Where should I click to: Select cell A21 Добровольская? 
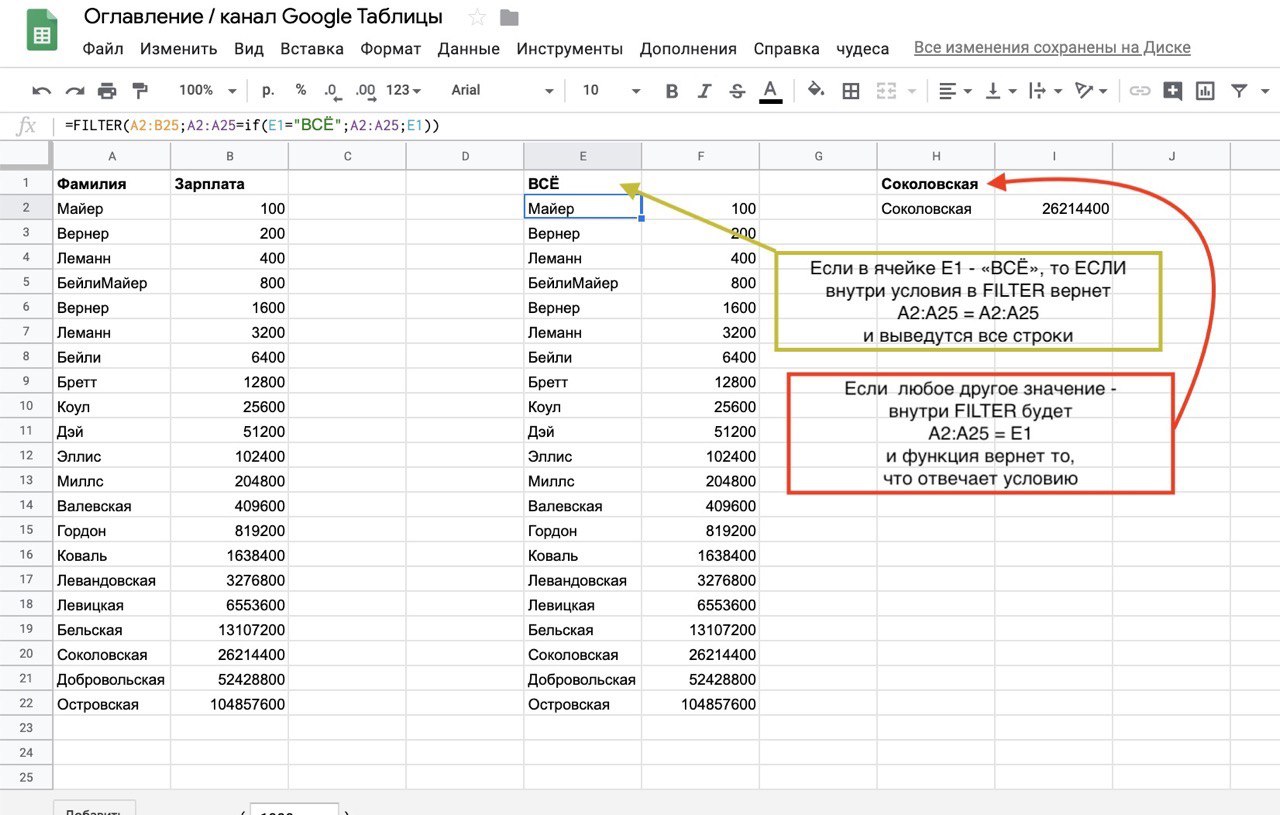112,680
